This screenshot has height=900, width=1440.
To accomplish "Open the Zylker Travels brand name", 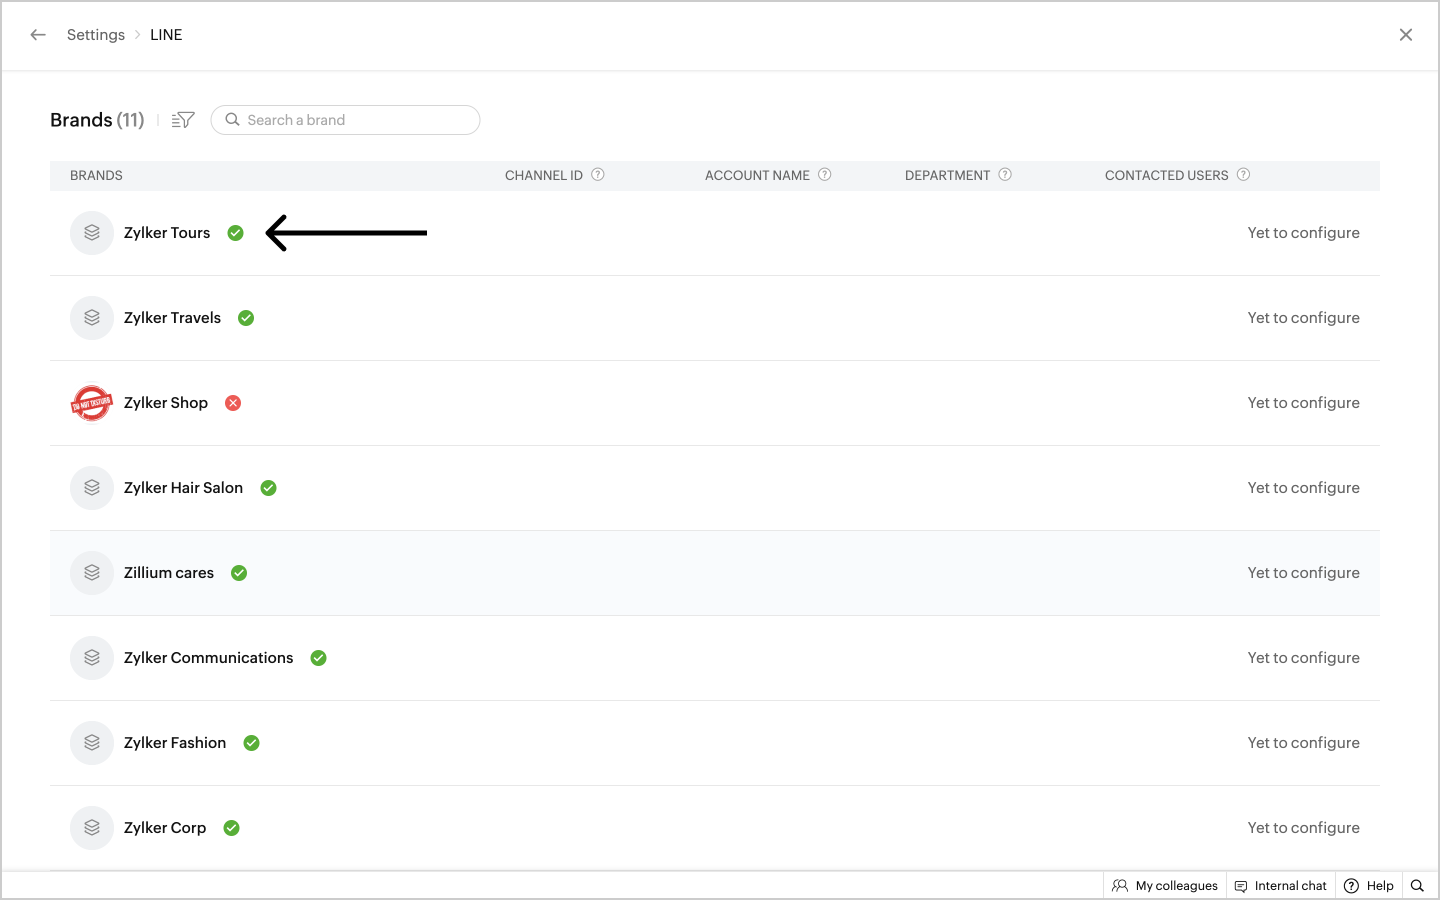I will (x=172, y=318).
